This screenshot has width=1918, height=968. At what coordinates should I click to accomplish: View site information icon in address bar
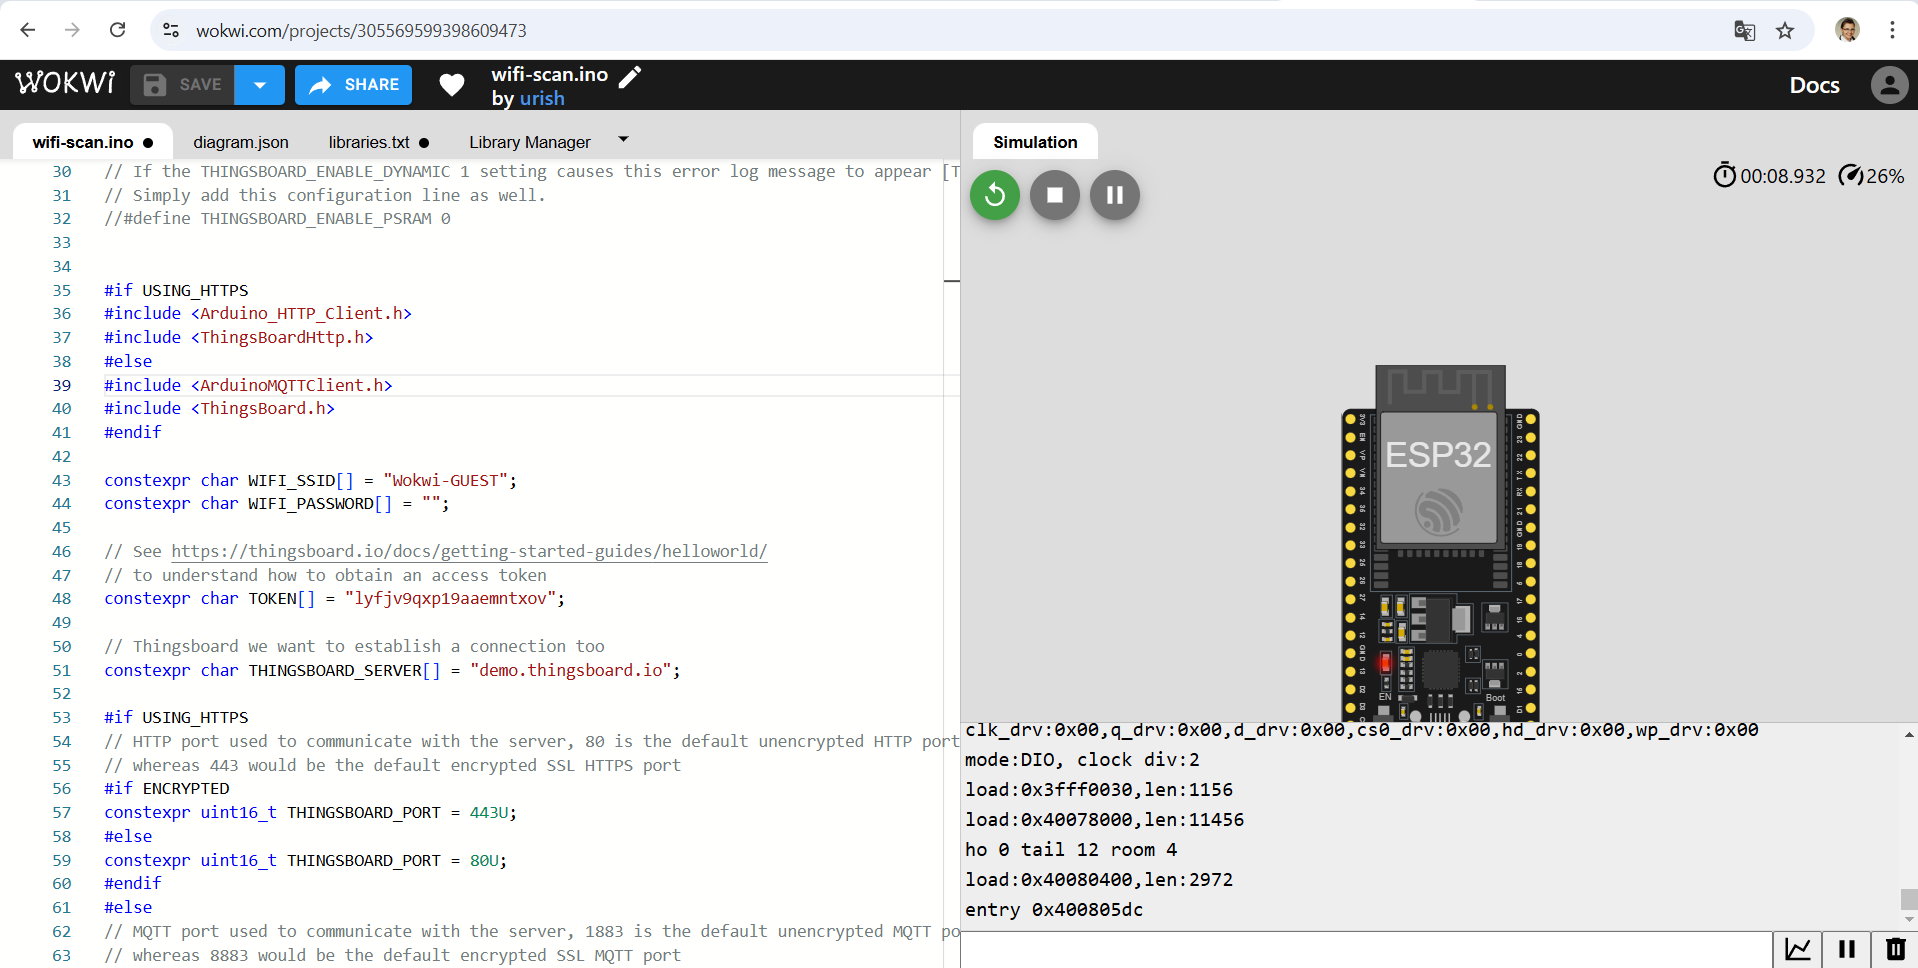pyautogui.click(x=171, y=30)
